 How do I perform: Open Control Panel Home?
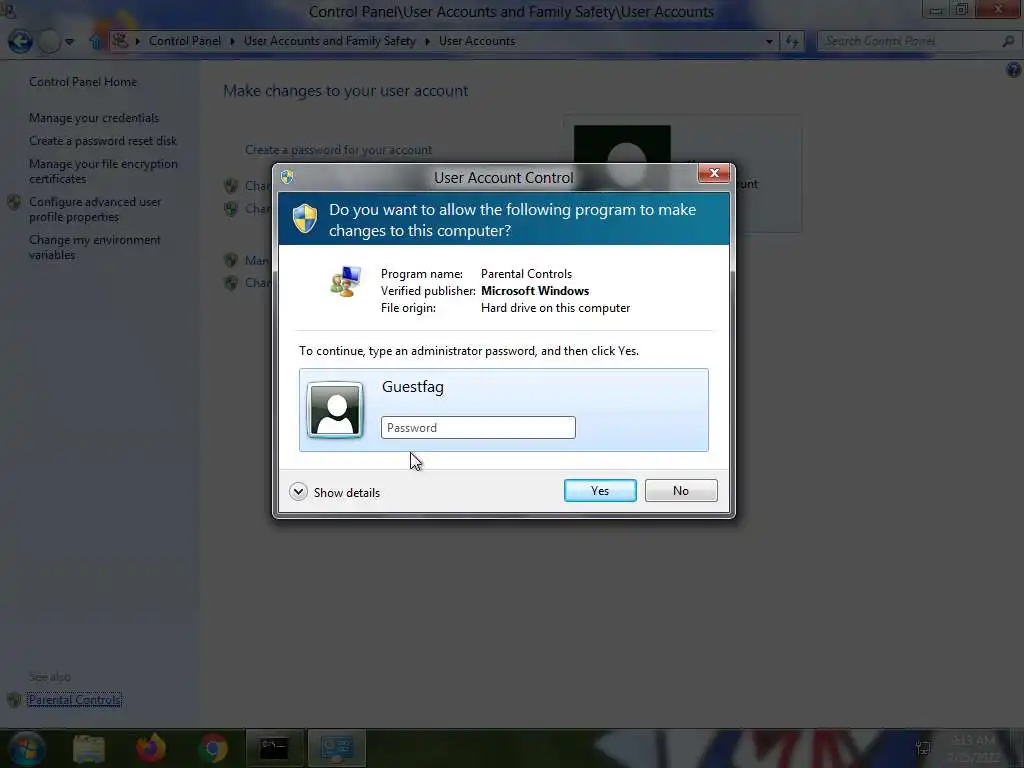83,82
